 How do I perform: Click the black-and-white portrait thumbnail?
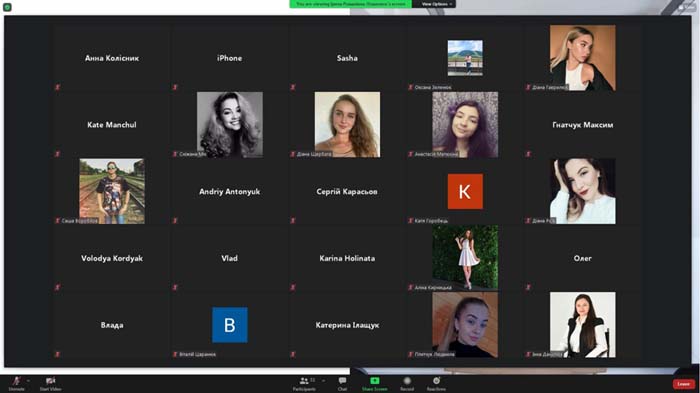[230, 125]
